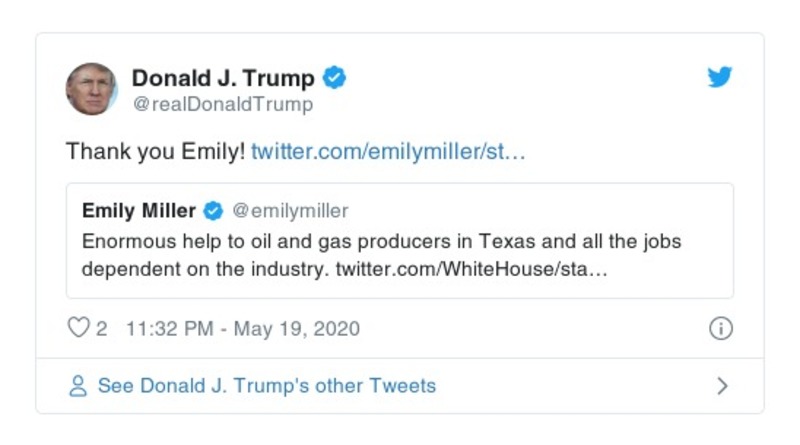Open the twitter.com/WhiteHouse/sta… link
Viewport: 800px width, 445px height.
(471, 270)
